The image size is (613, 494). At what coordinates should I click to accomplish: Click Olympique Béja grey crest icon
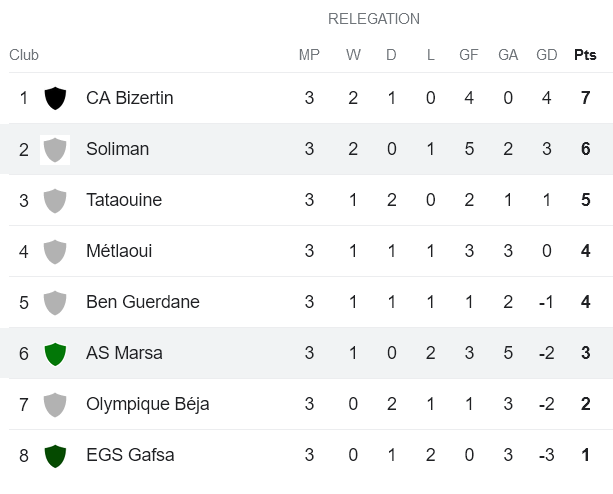(55, 404)
